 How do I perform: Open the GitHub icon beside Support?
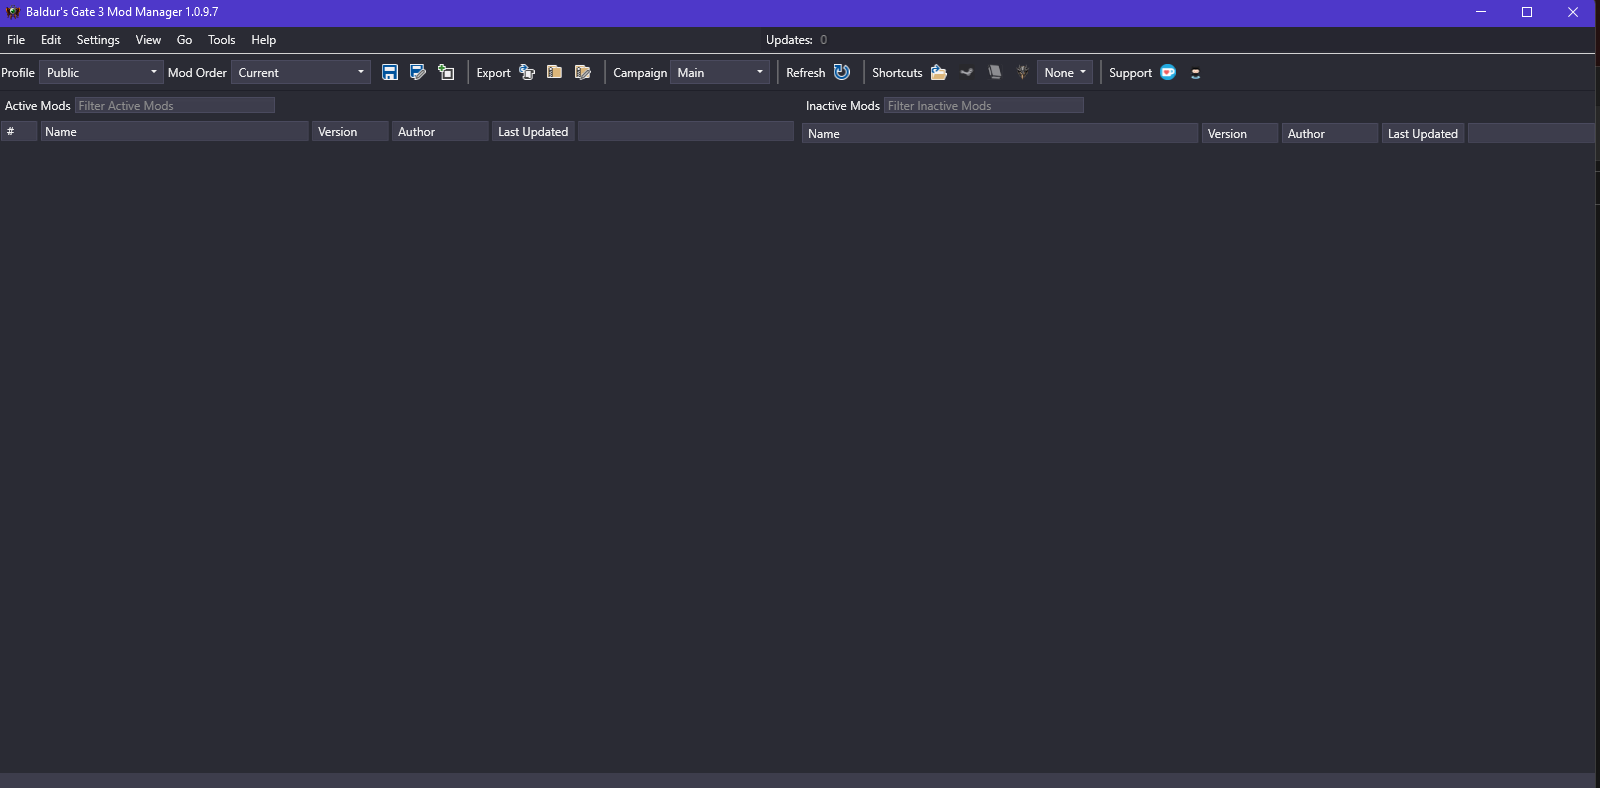tap(1195, 73)
